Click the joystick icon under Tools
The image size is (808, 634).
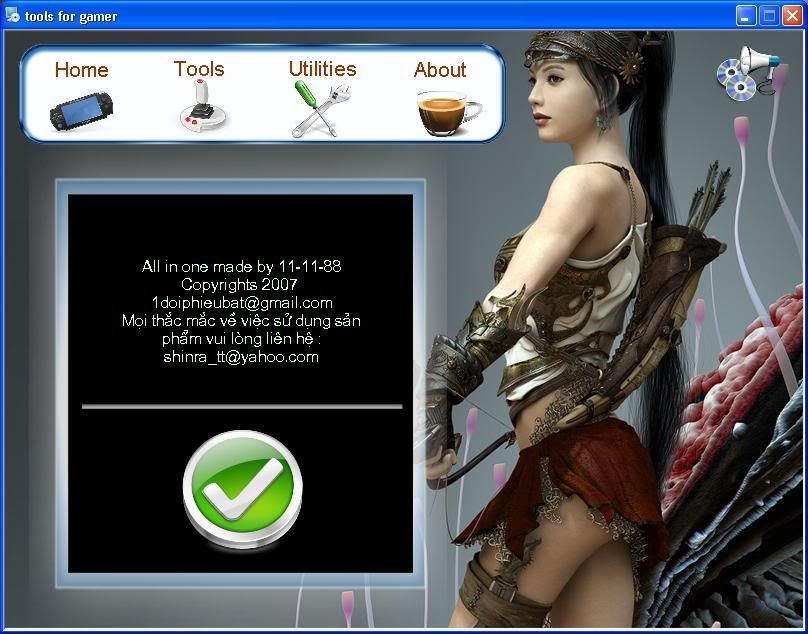tap(203, 106)
